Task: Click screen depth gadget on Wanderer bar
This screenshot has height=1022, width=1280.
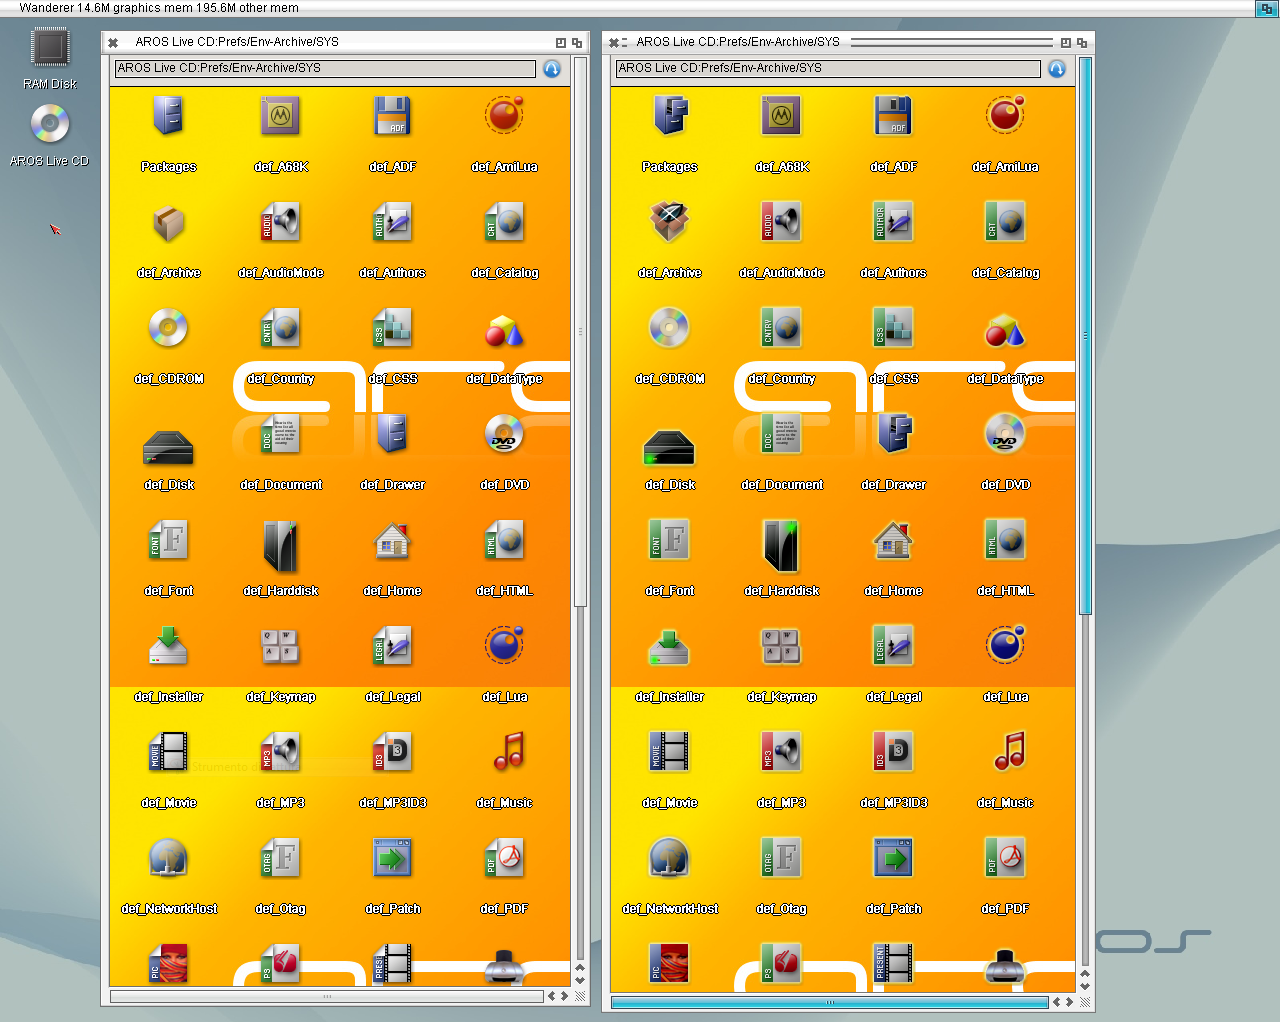Action: point(1266,8)
